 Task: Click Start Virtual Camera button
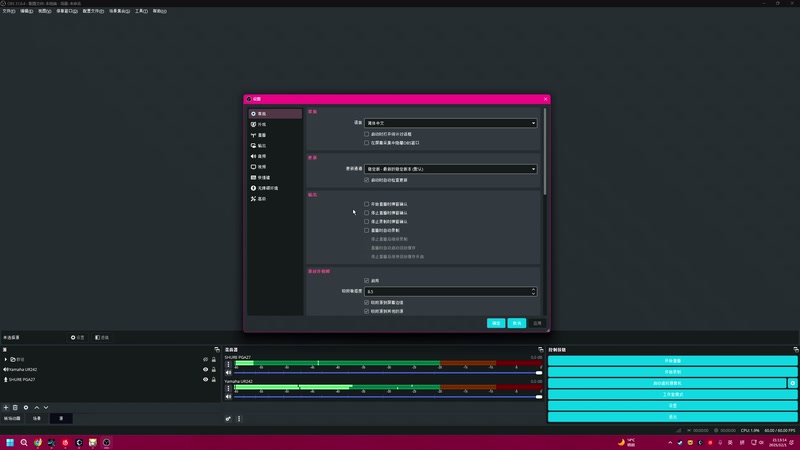[667, 383]
